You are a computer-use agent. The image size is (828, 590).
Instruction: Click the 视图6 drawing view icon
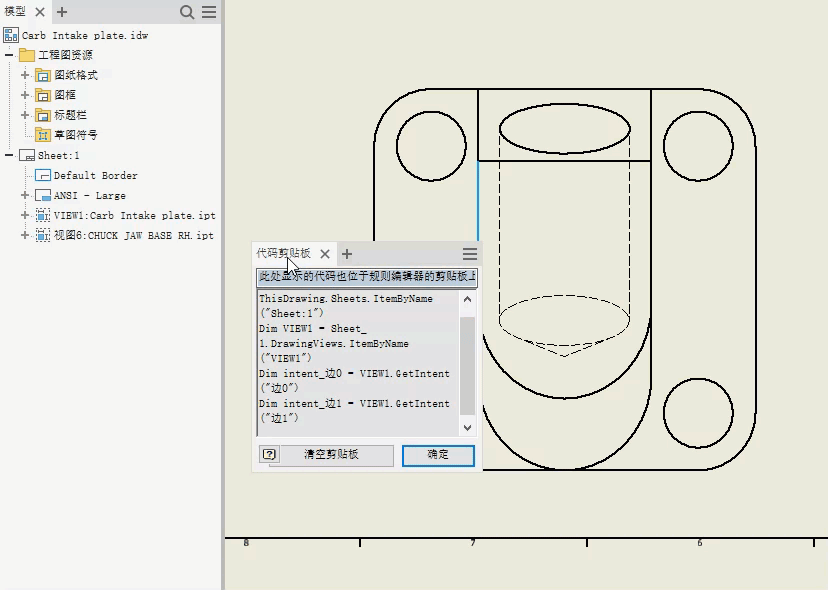[43, 236]
